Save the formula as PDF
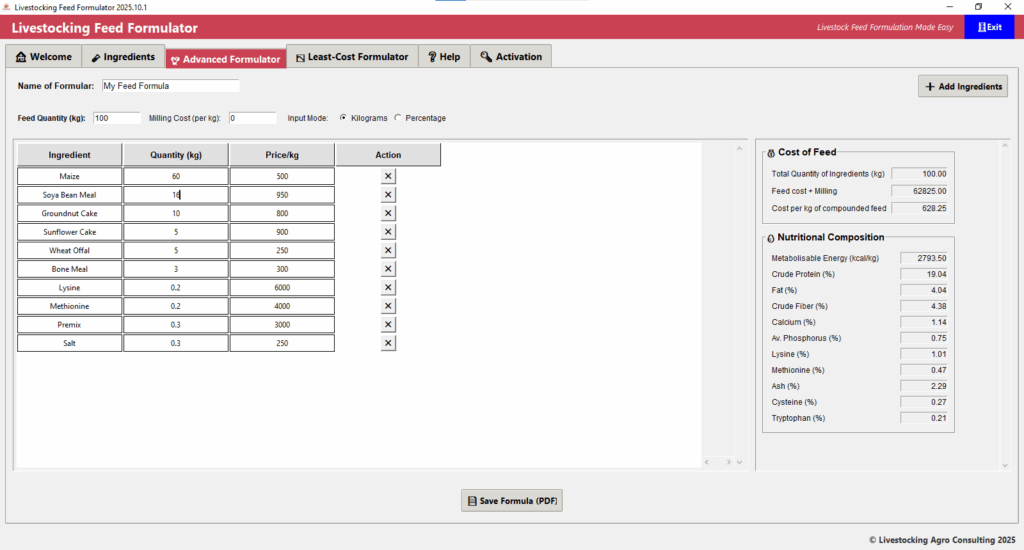1024x550 pixels. pyautogui.click(x=511, y=500)
